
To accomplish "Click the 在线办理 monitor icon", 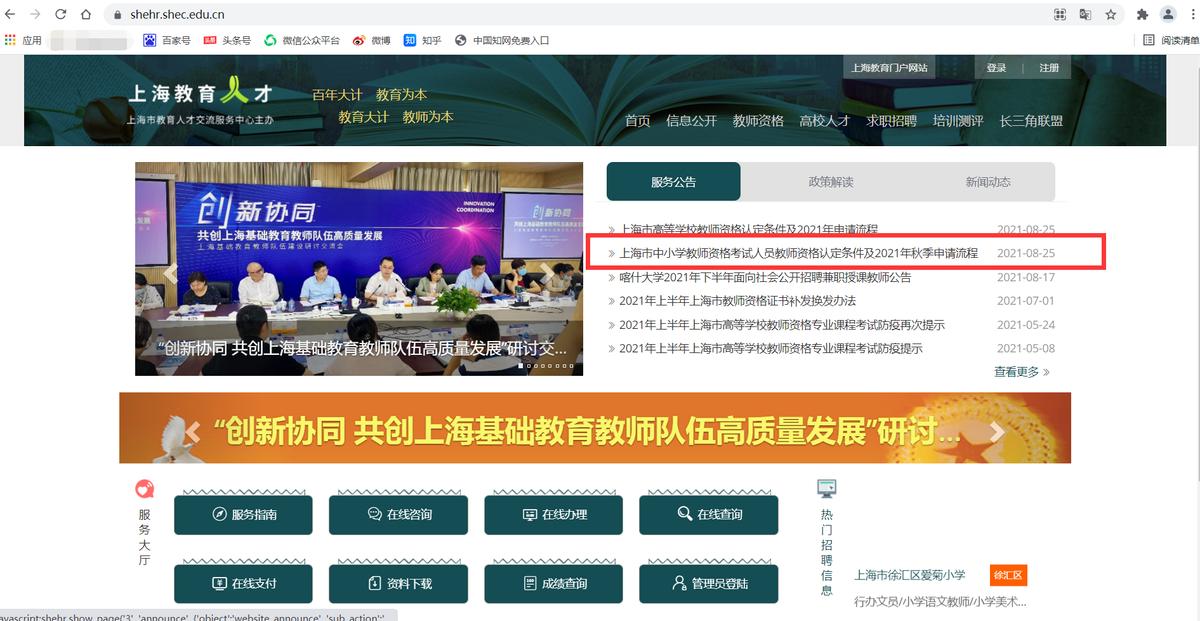I will tap(528, 513).
